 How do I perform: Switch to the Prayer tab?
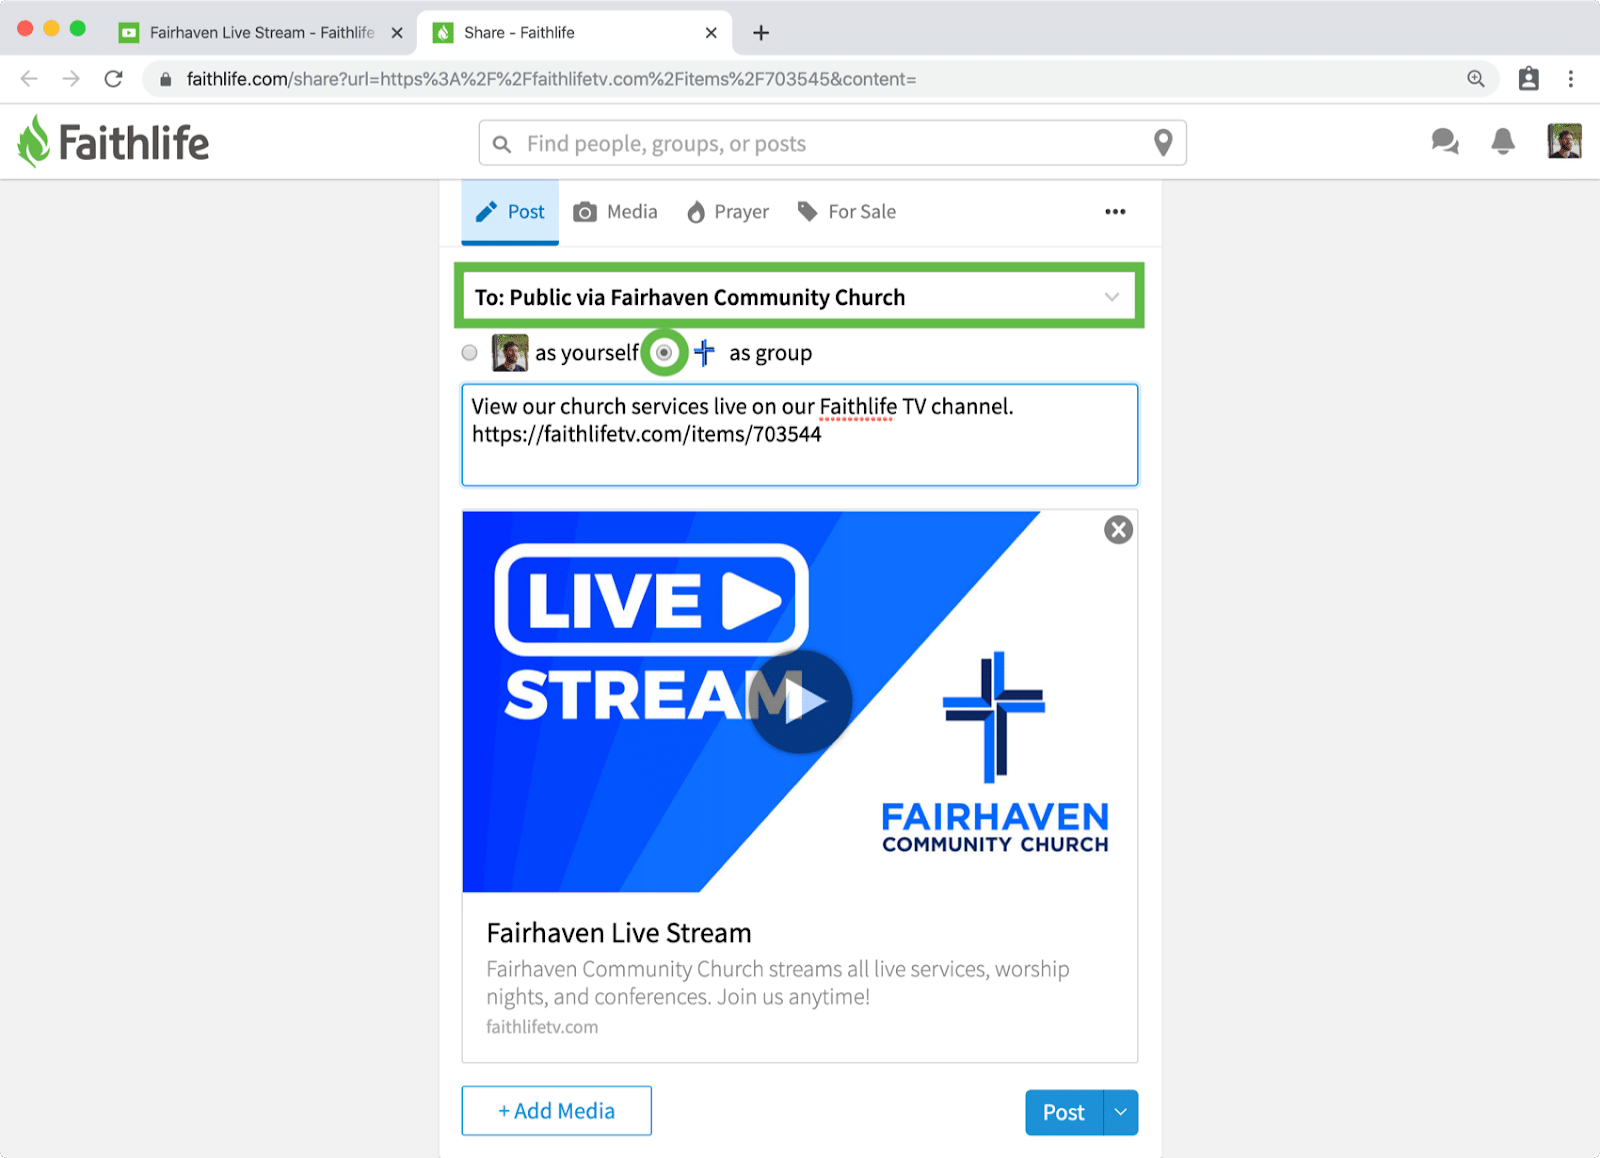(x=727, y=212)
